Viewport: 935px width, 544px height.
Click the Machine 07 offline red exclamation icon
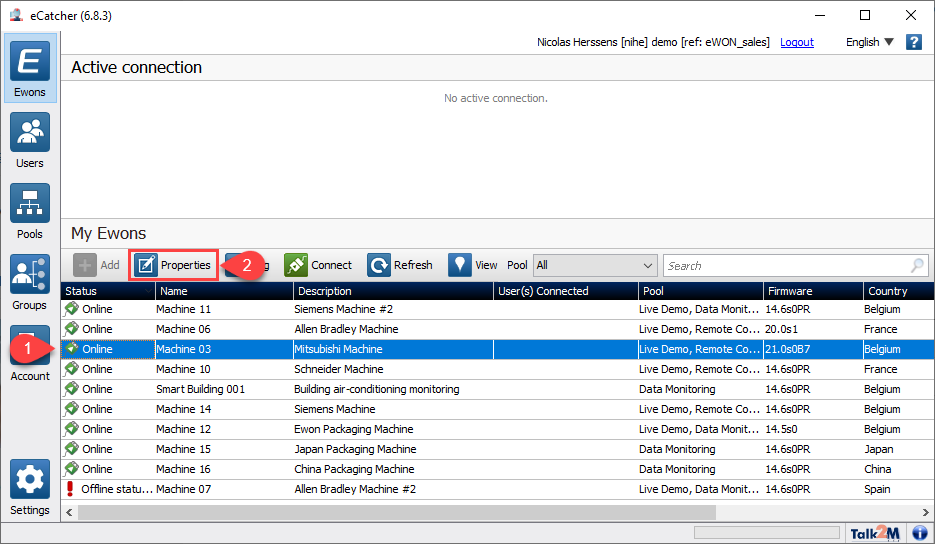(70, 489)
